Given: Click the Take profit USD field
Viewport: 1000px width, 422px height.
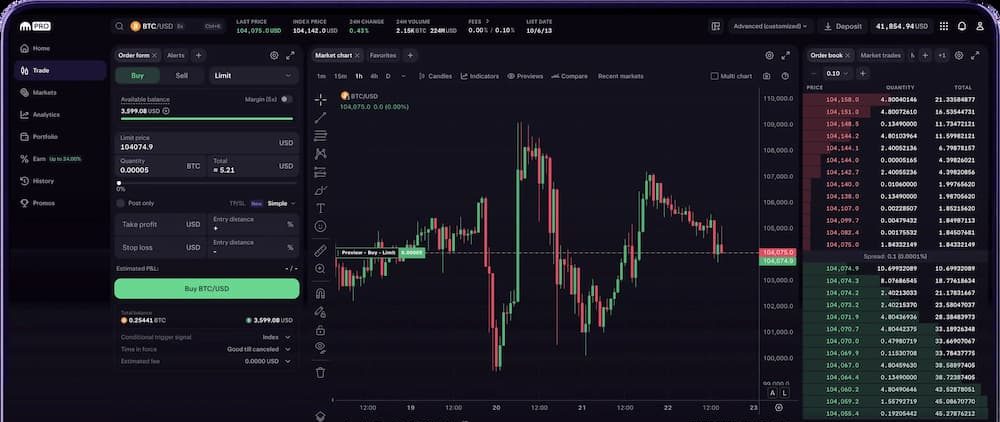Looking at the screenshot, I should tap(161, 224).
